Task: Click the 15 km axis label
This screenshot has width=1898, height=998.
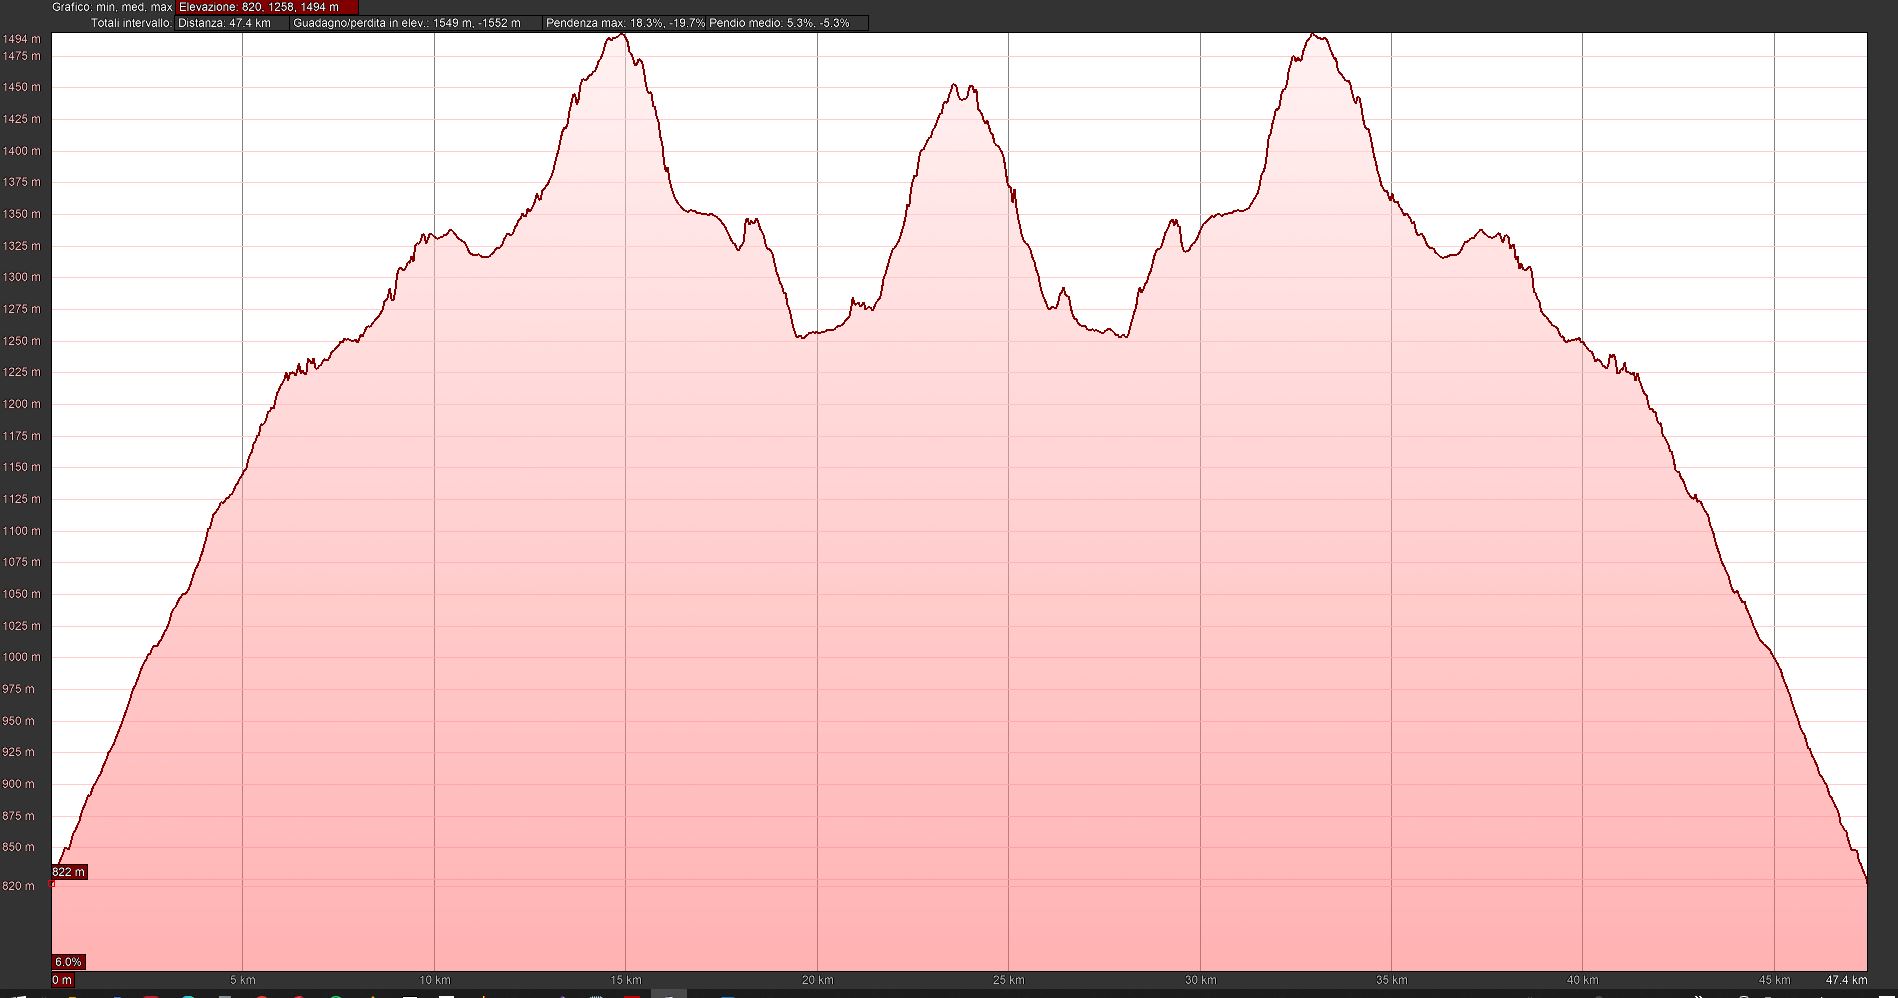Action: click(x=625, y=980)
